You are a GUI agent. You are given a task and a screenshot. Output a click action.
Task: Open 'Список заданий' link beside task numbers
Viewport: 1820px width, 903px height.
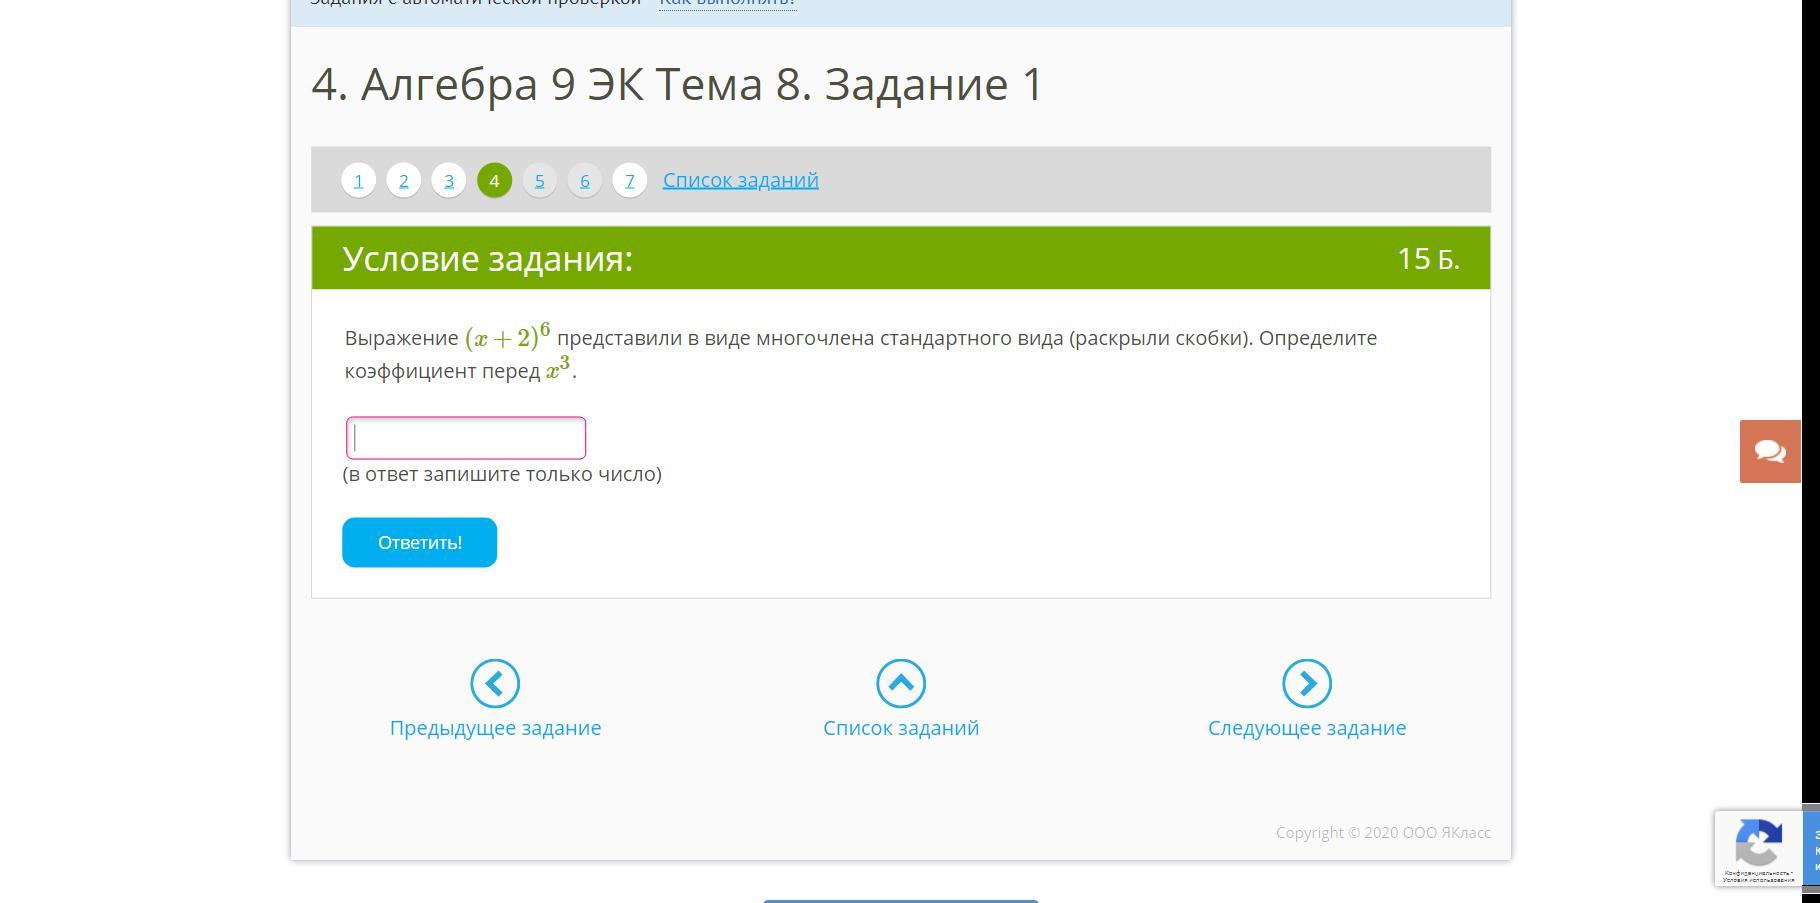[740, 180]
